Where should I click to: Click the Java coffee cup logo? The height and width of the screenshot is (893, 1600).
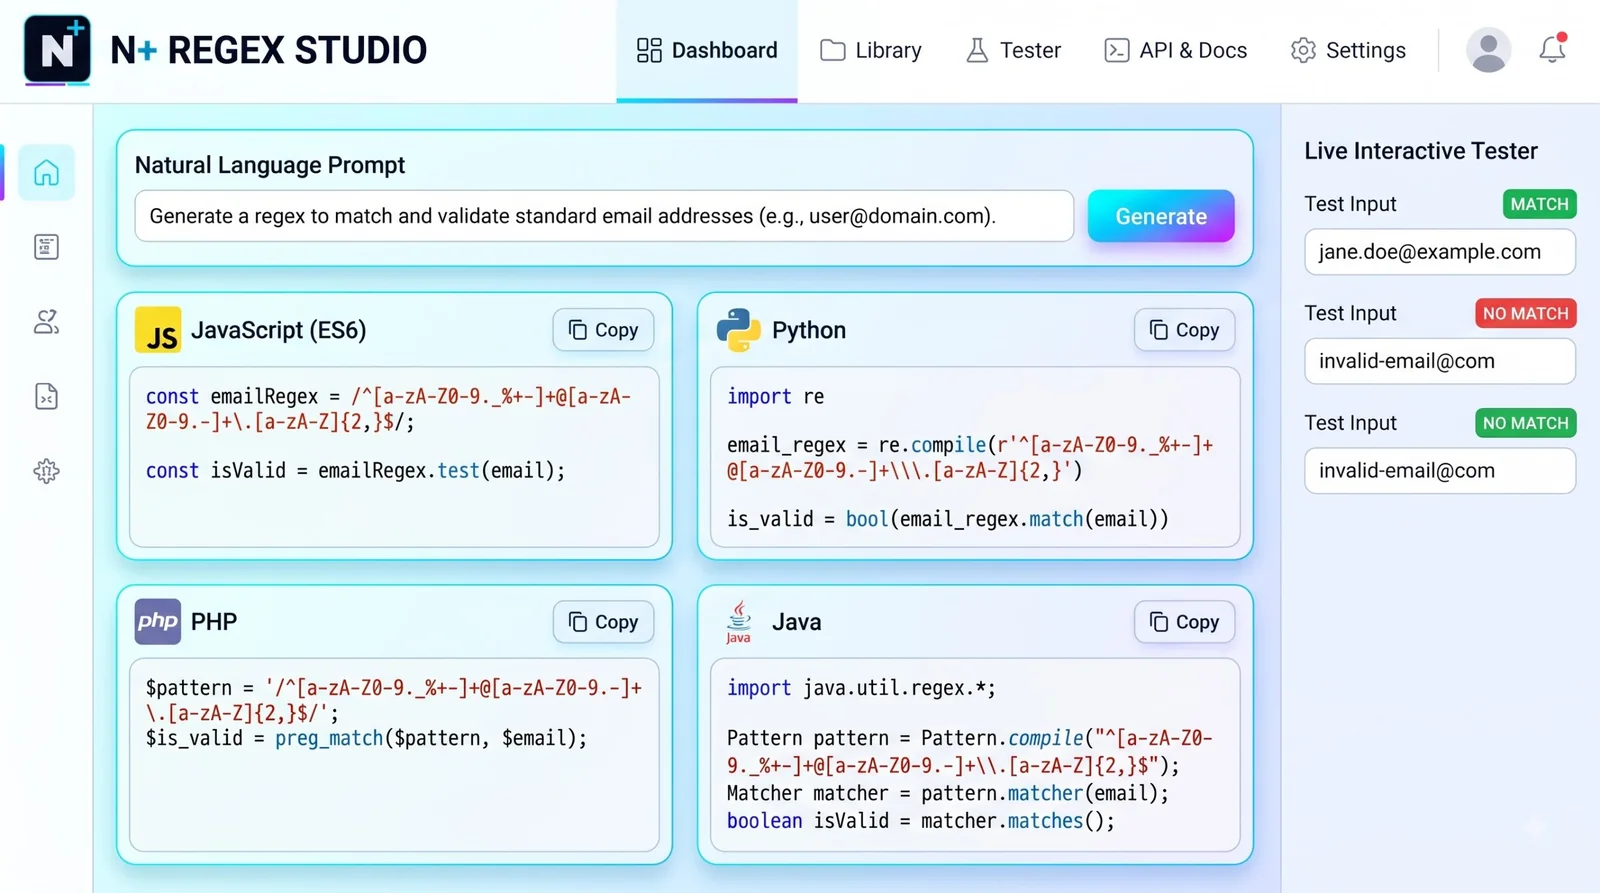(738, 622)
